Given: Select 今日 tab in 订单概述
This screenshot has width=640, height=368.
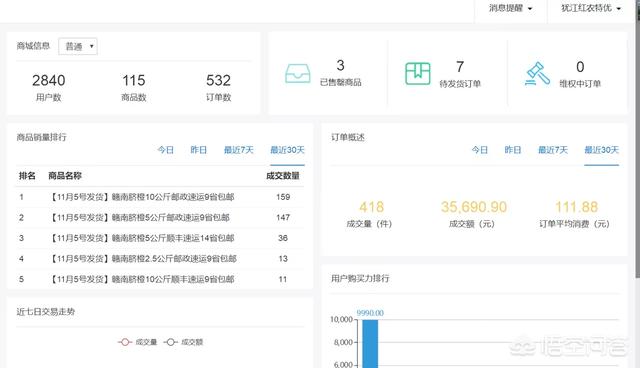Looking at the screenshot, I should 480,150.
